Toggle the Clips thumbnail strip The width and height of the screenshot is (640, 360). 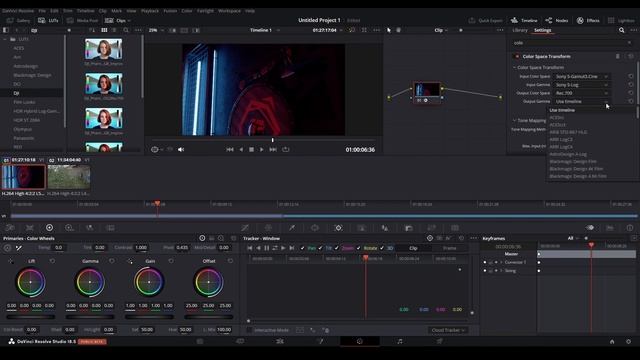pyautogui.click(x=118, y=20)
